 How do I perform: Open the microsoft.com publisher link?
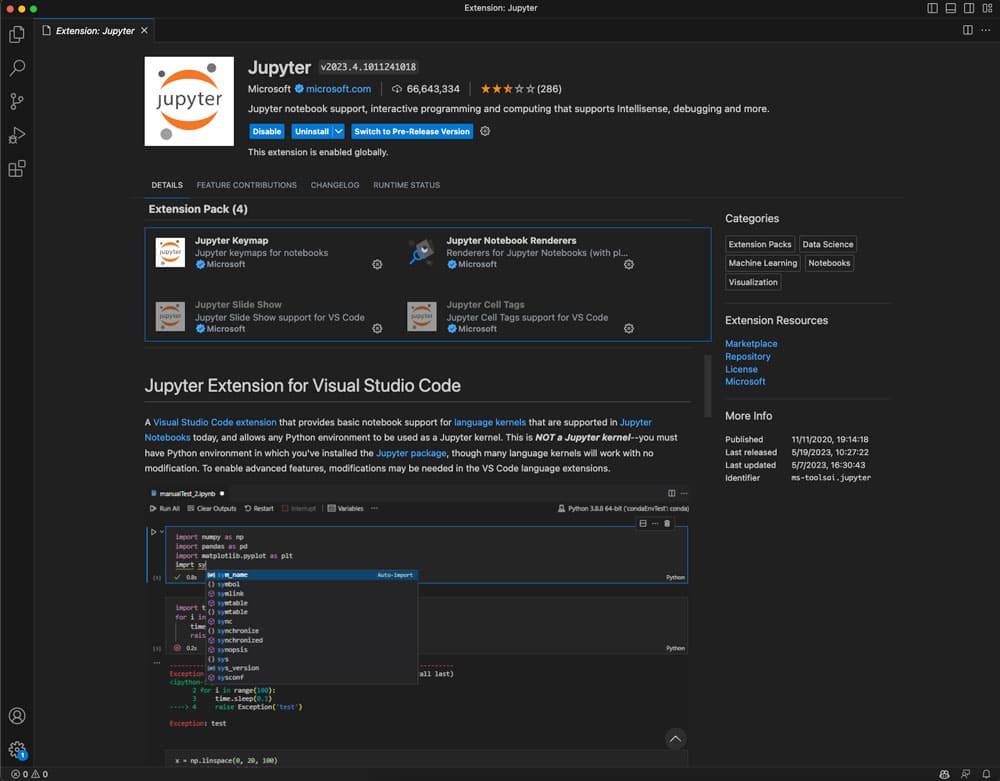(338, 89)
